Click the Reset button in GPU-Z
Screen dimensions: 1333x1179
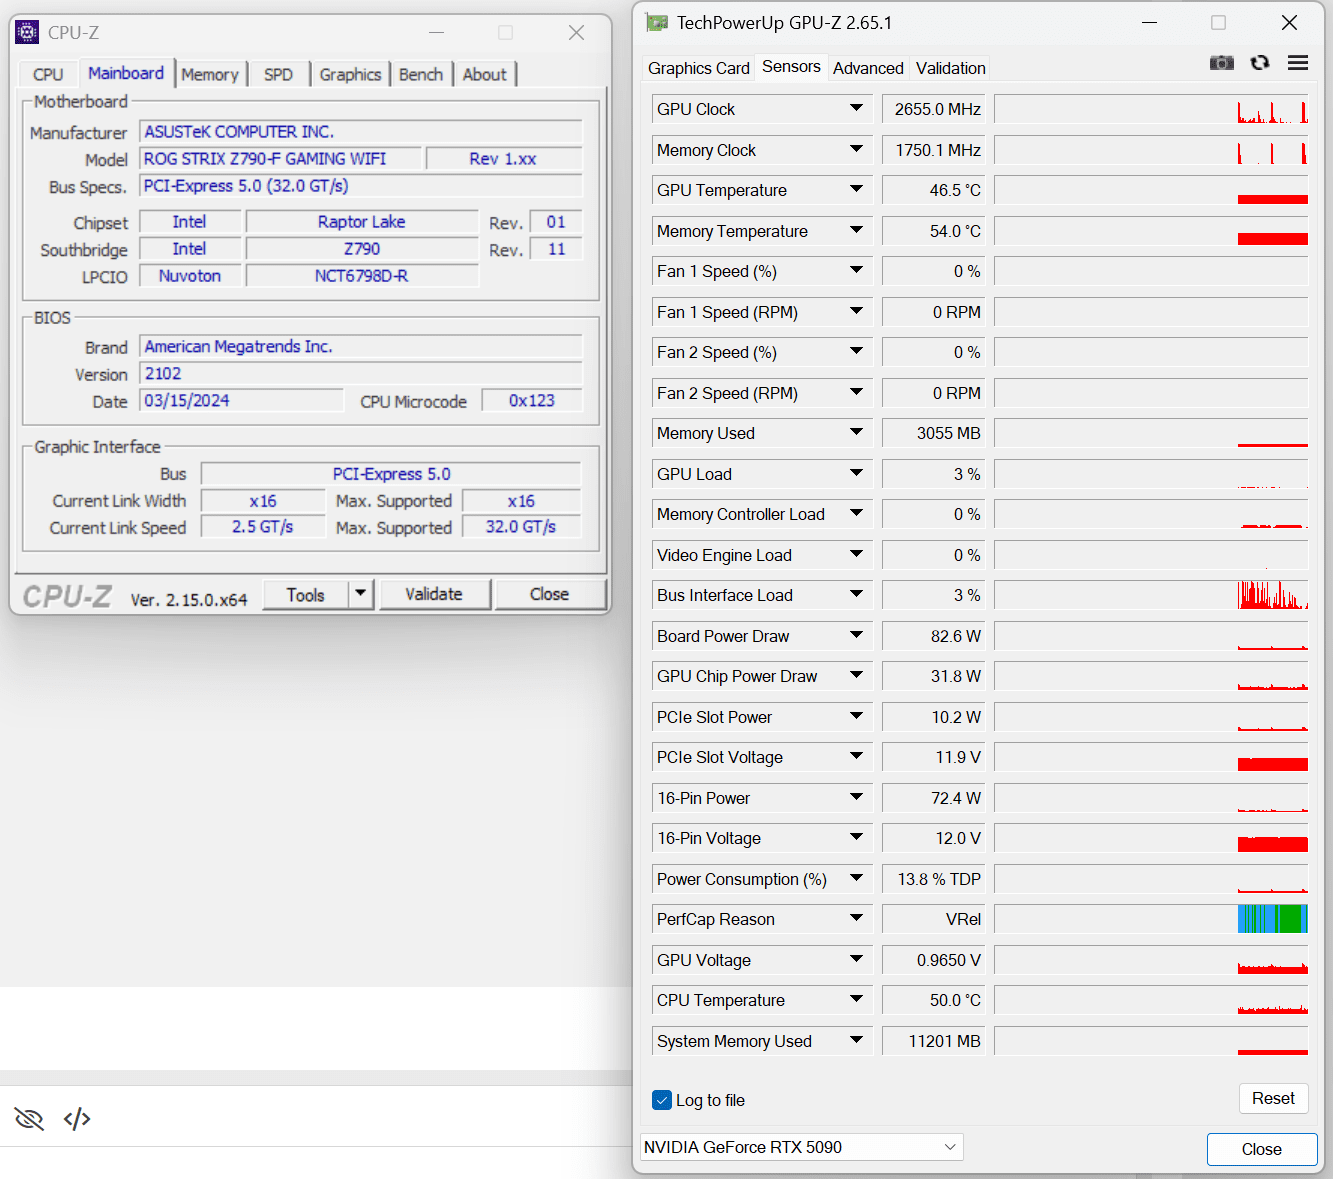[1273, 1098]
